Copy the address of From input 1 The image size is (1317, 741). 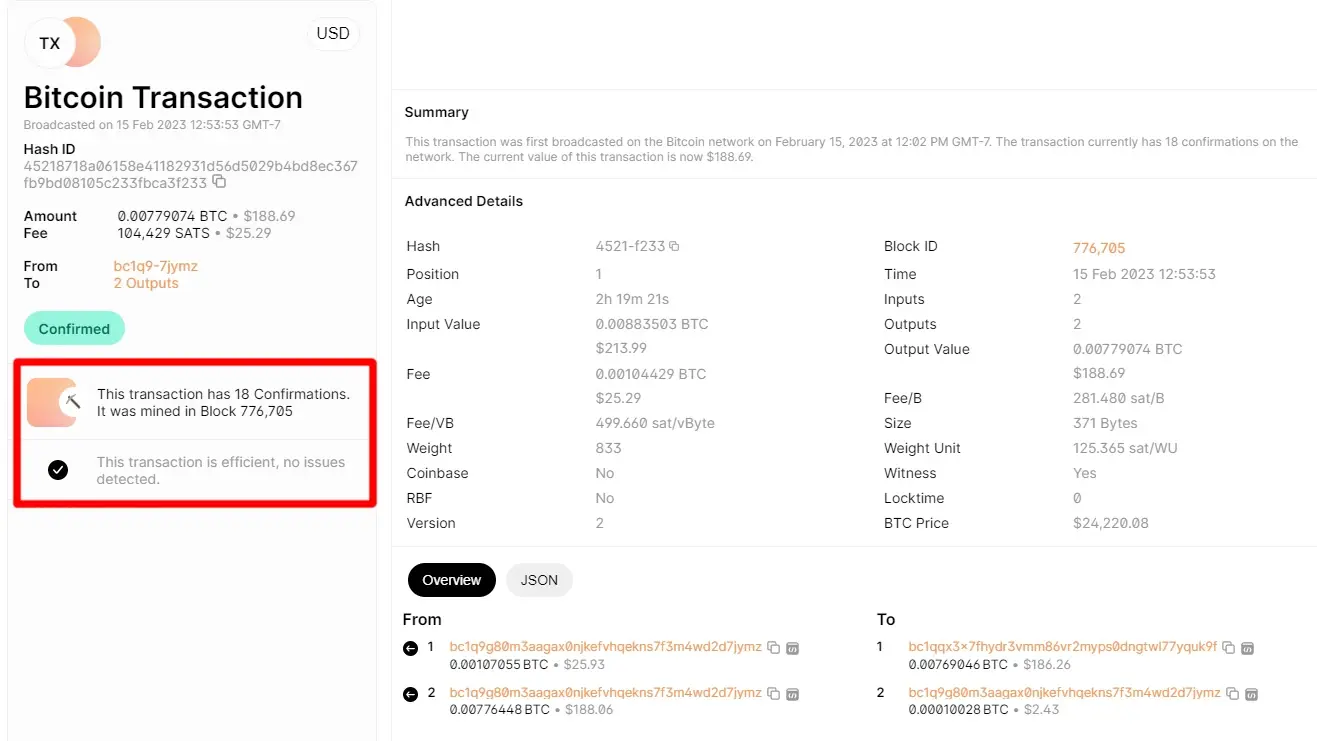[773, 648]
